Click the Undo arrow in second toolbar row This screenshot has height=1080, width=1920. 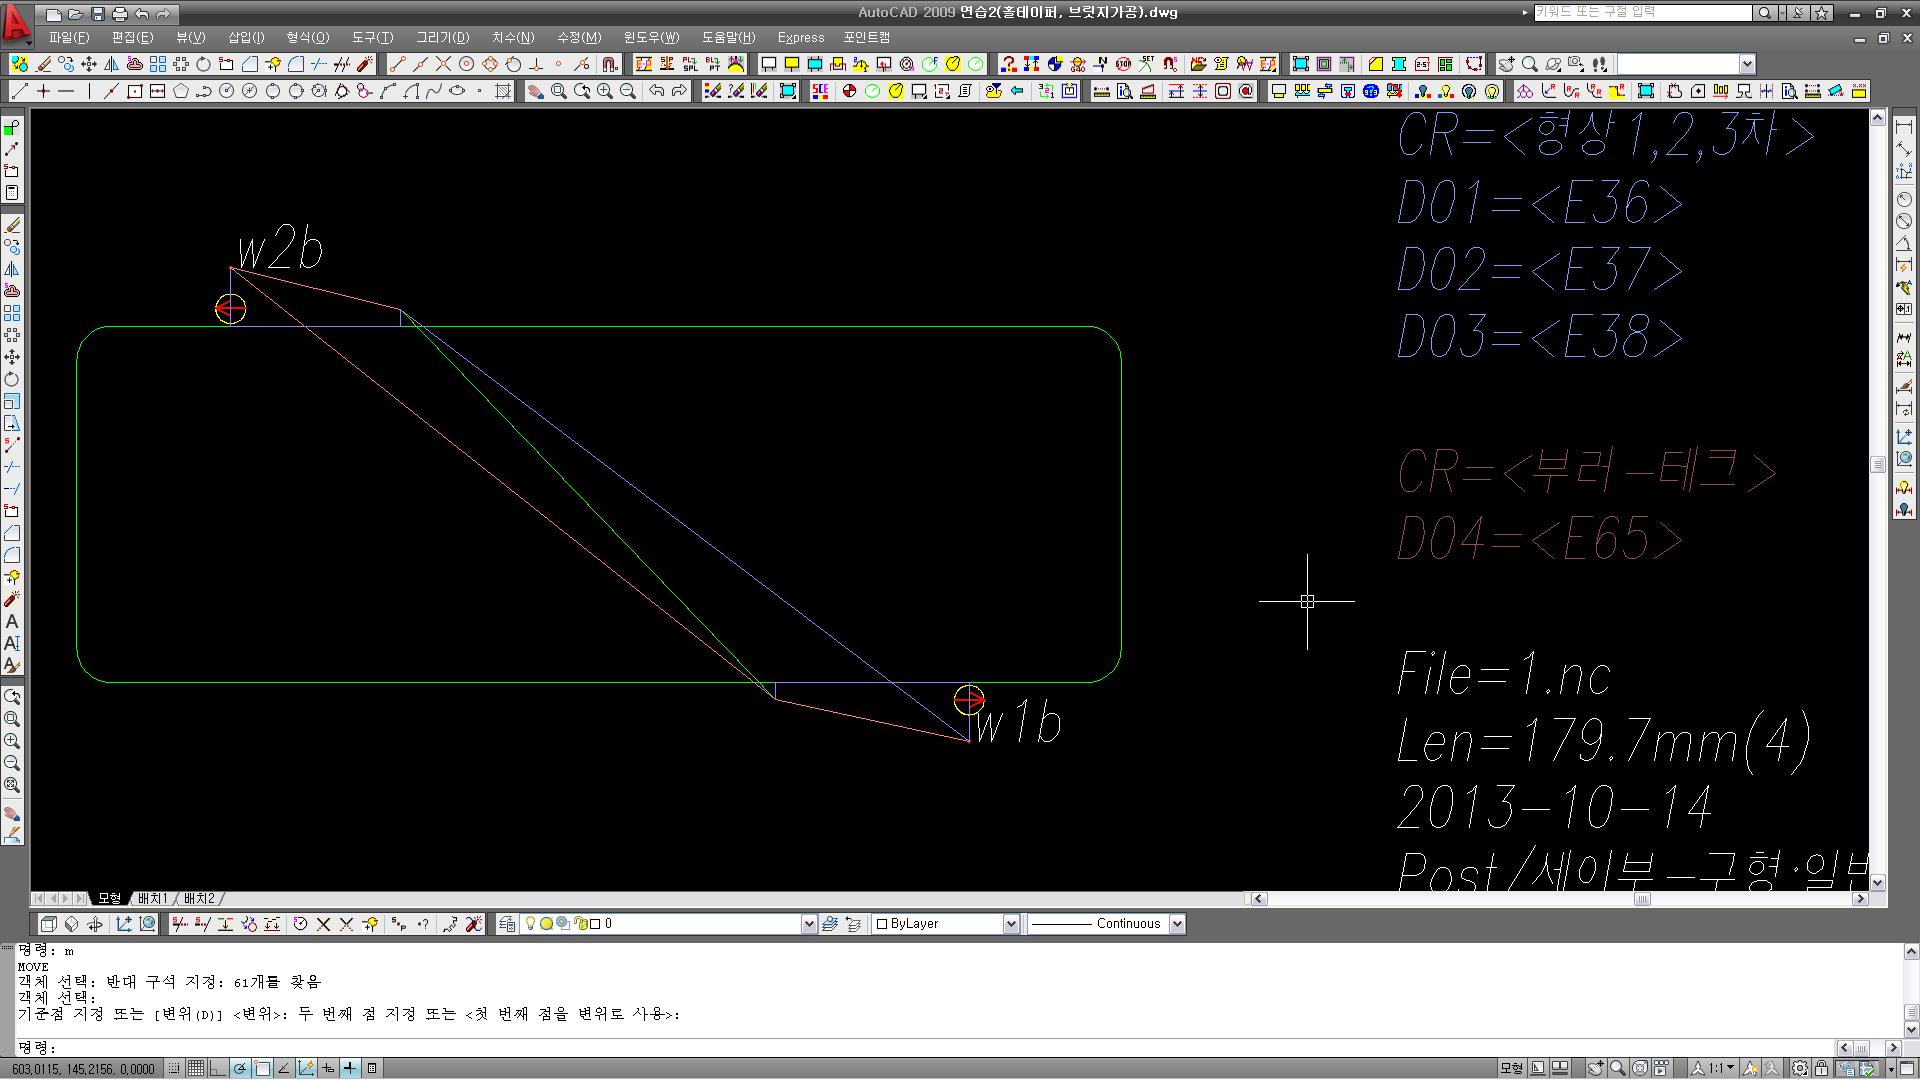pyautogui.click(x=656, y=91)
